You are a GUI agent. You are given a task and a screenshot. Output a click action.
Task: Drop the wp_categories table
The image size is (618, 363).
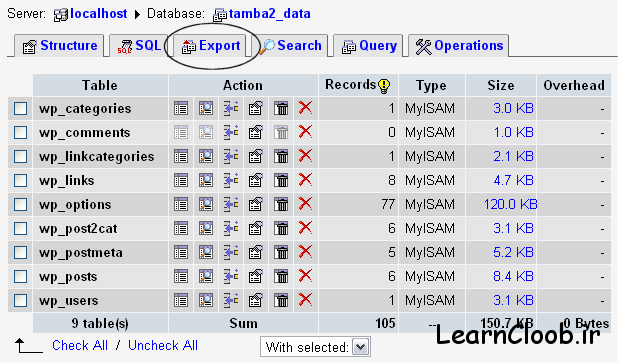pyautogui.click(x=305, y=108)
